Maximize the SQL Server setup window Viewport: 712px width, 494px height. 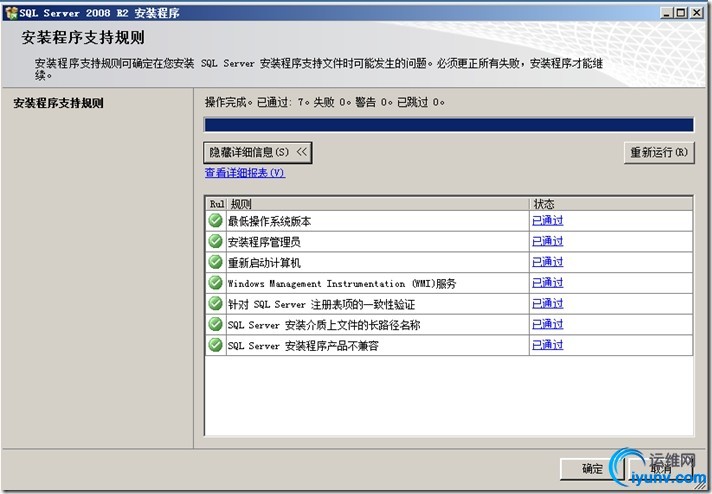pos(681,13)
